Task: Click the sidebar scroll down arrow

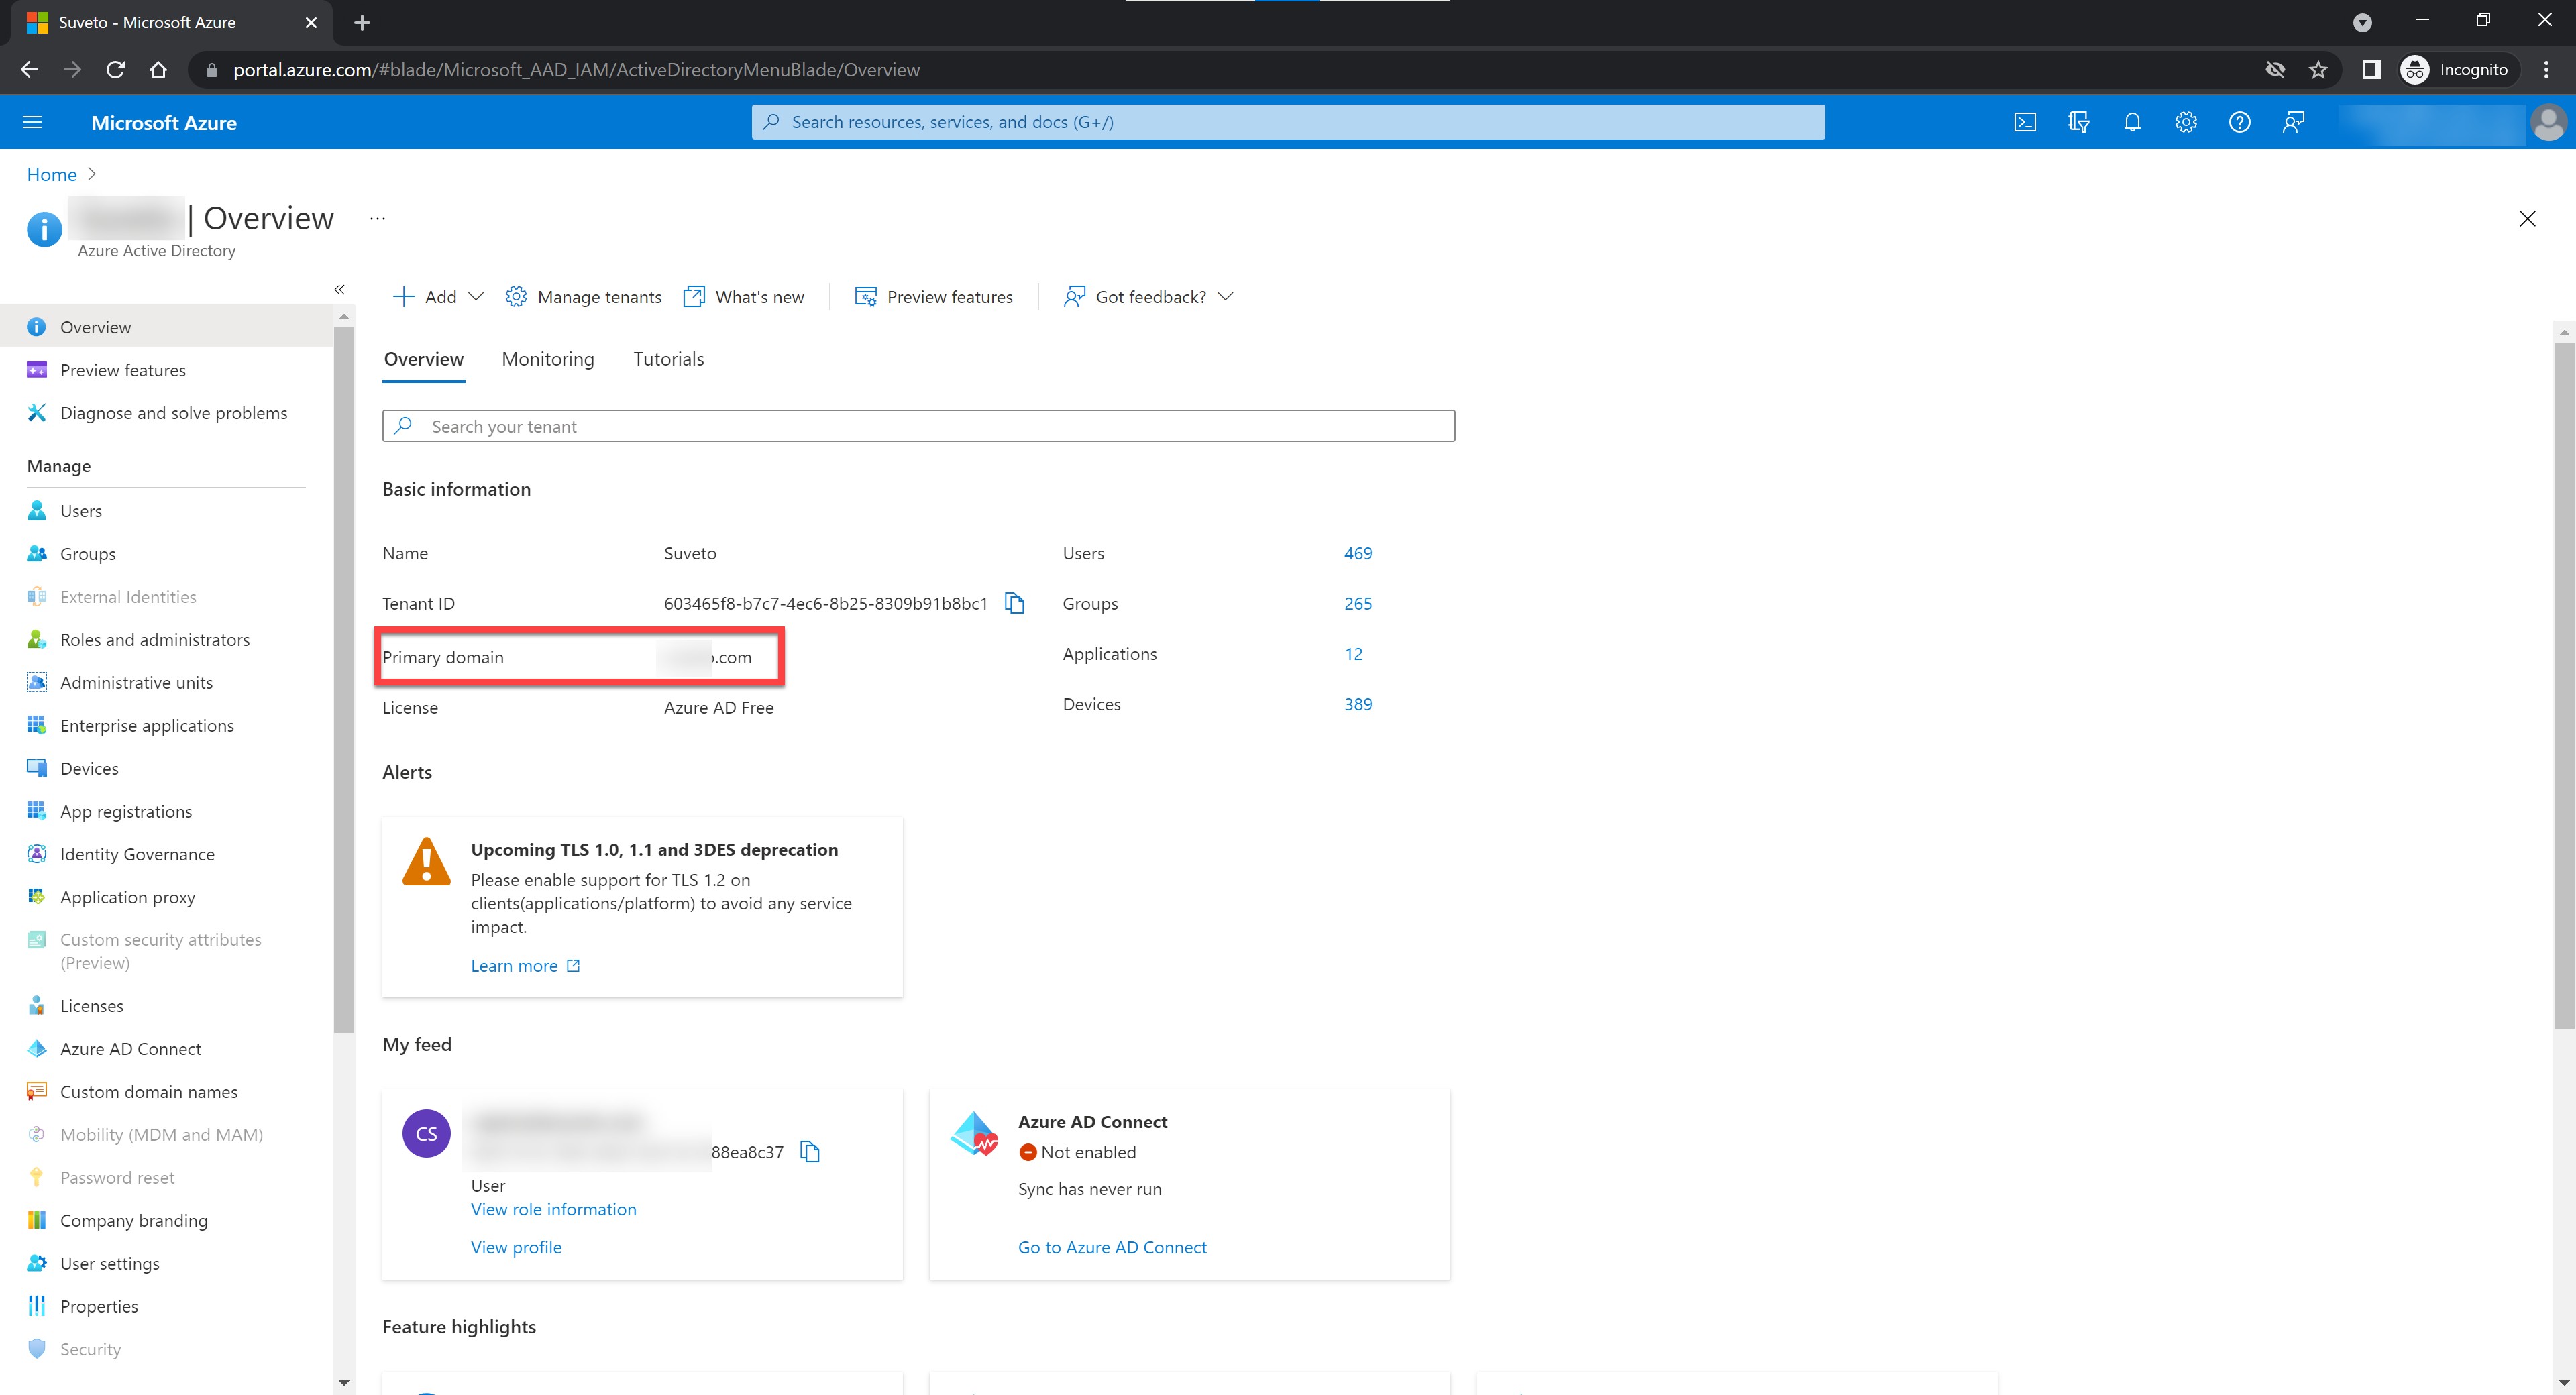Action: 344,1383
